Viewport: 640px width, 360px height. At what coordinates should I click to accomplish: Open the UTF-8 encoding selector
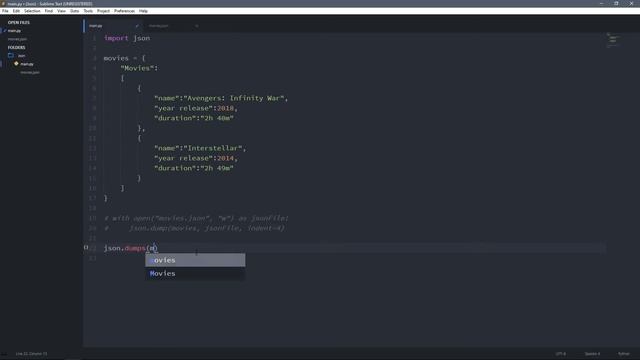[x=560, y=354]
